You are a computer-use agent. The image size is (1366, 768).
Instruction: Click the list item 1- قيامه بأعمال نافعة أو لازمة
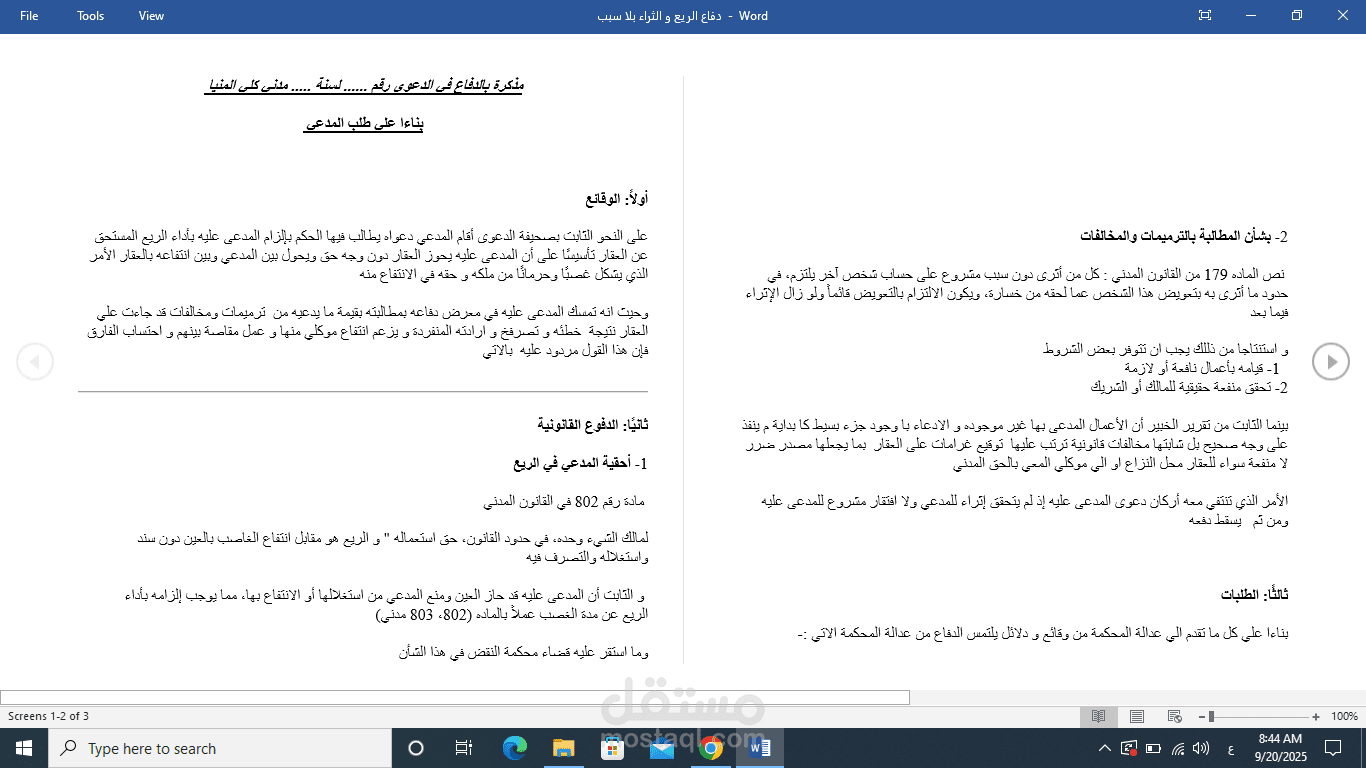[x=1204, y=368]
